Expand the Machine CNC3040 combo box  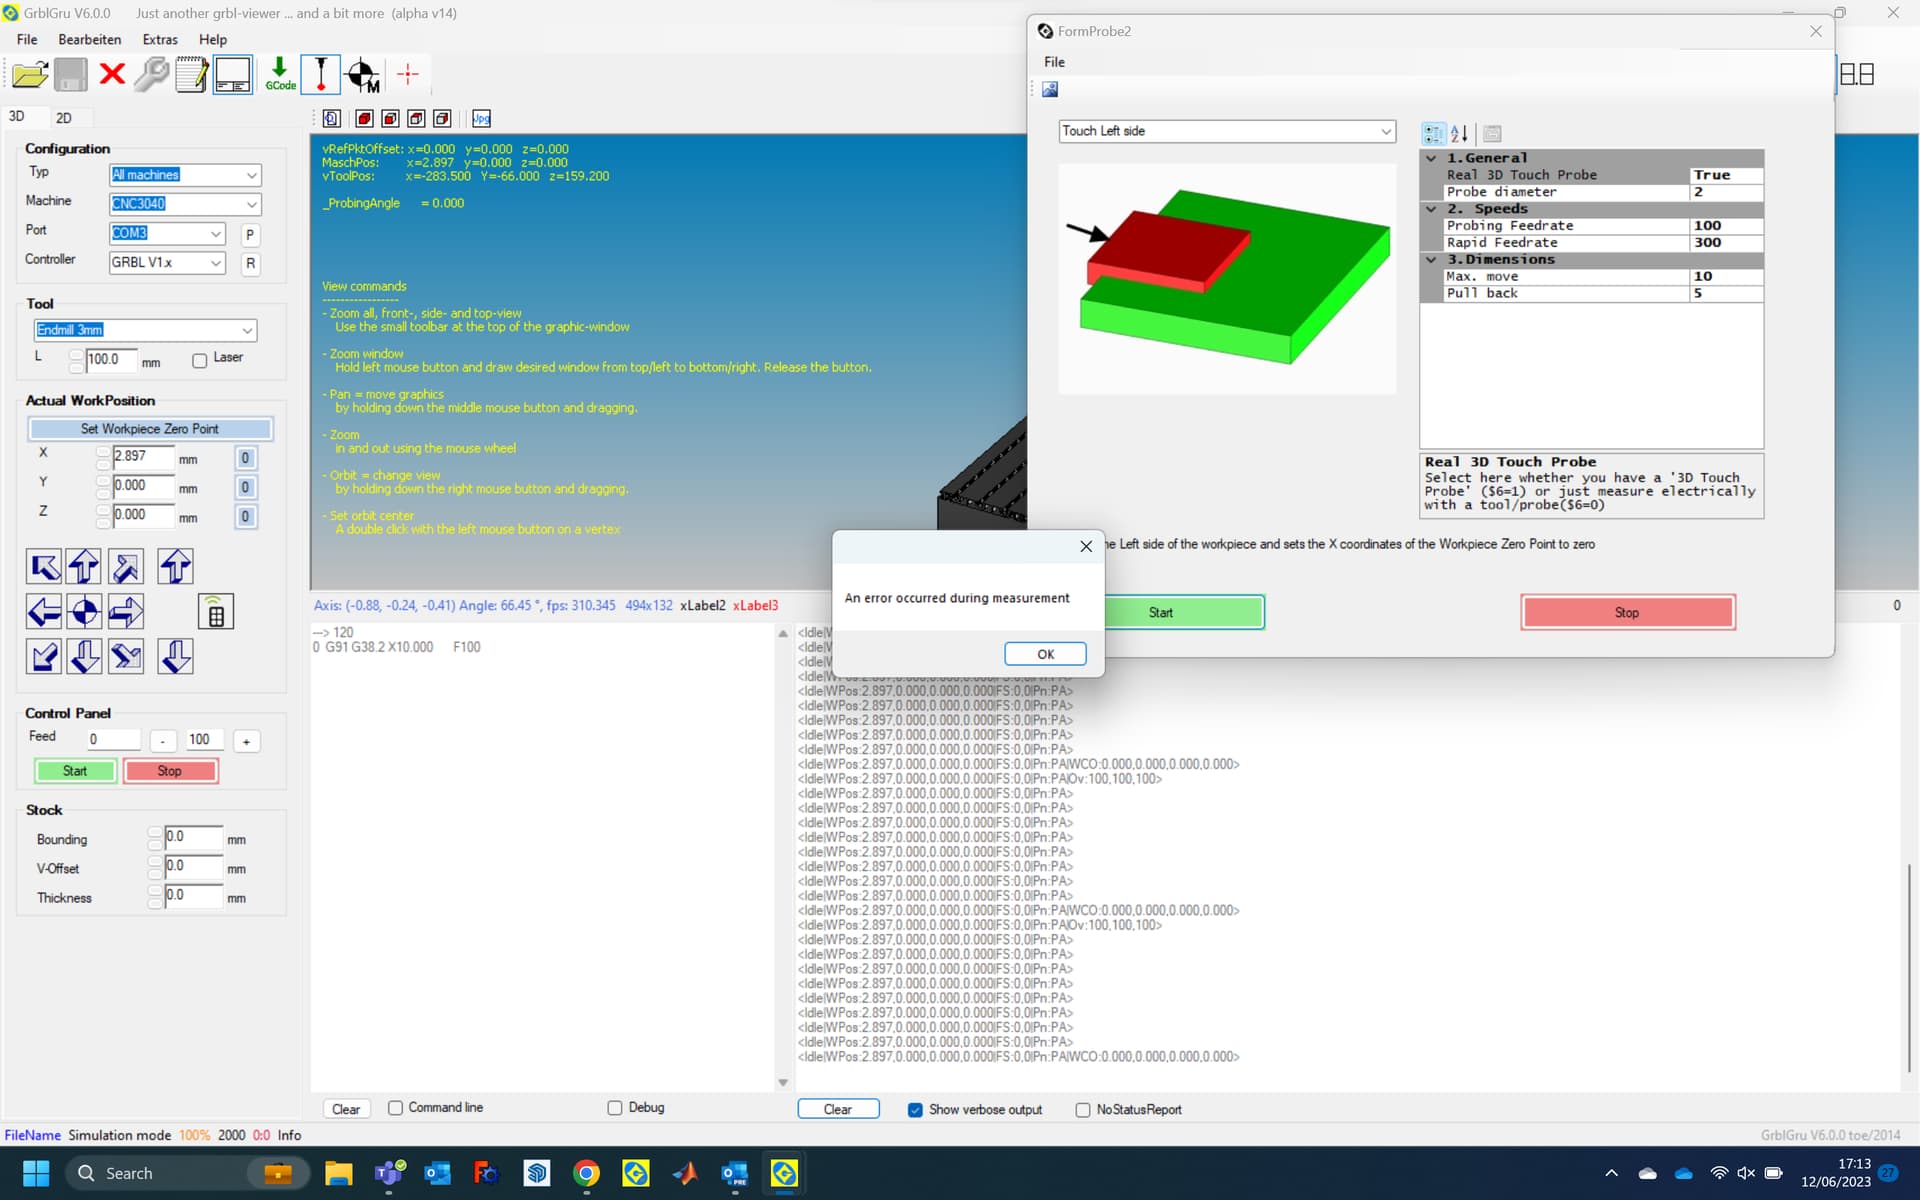251,204
